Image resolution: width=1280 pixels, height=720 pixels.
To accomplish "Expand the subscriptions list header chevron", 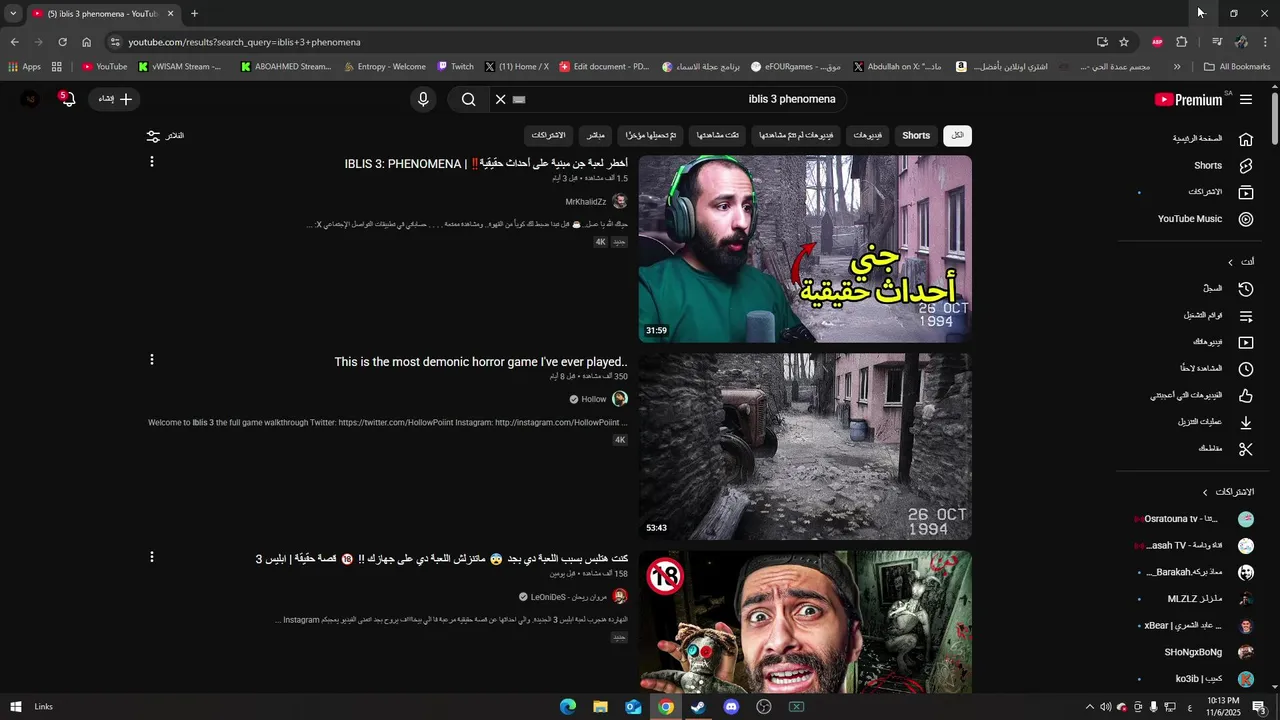I will tap(1205, 492).
